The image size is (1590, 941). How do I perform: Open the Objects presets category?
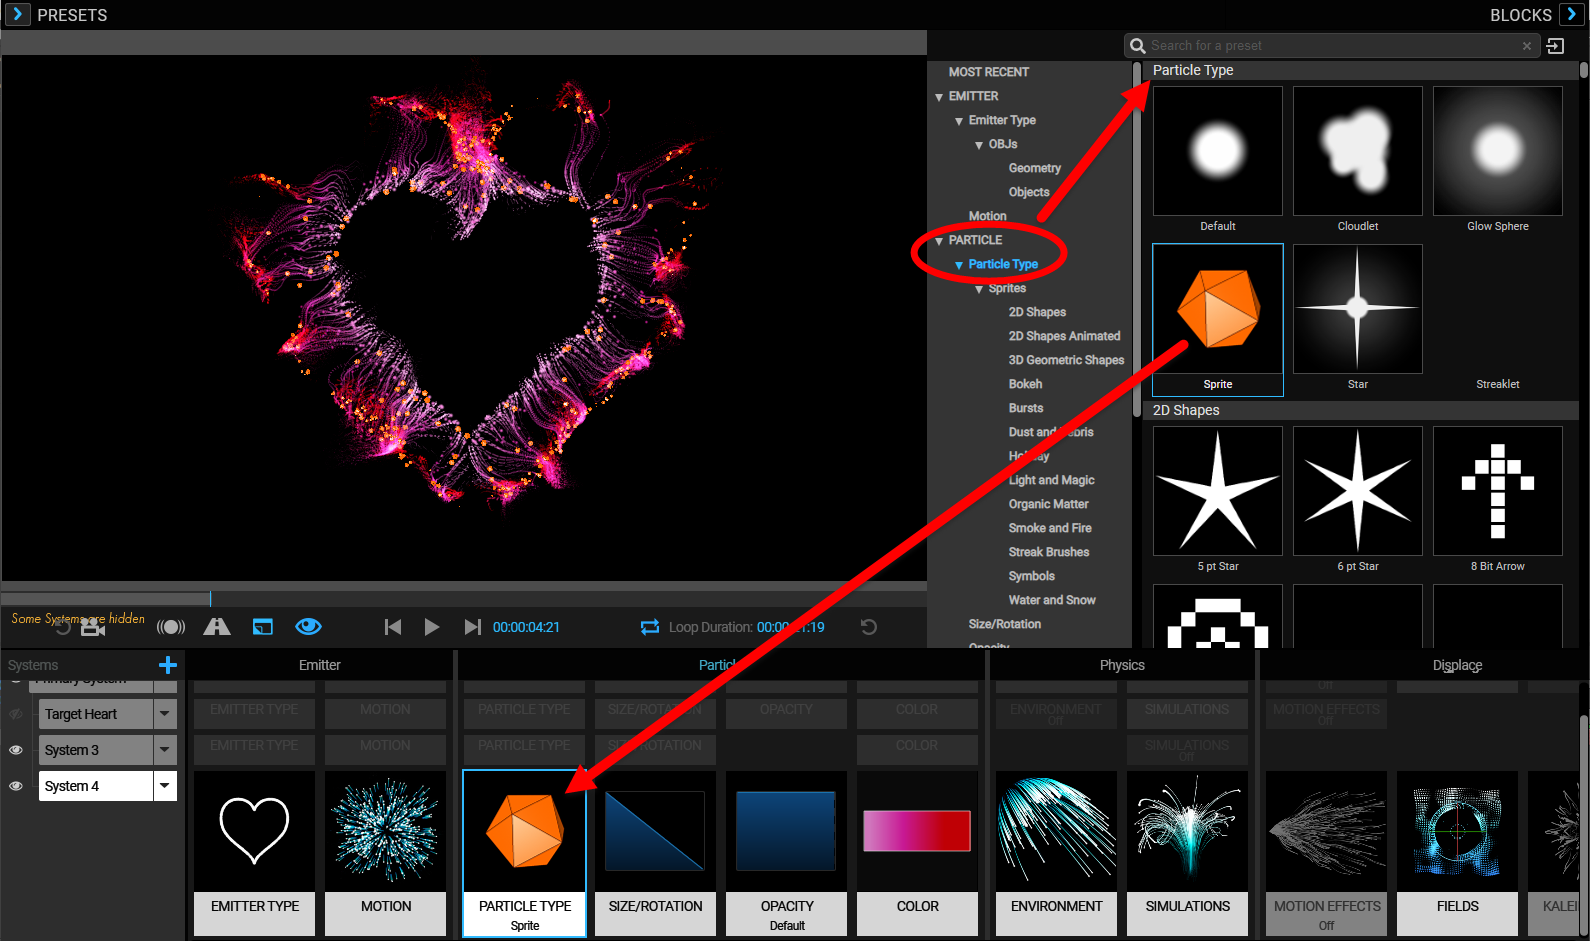[1028, 192]
